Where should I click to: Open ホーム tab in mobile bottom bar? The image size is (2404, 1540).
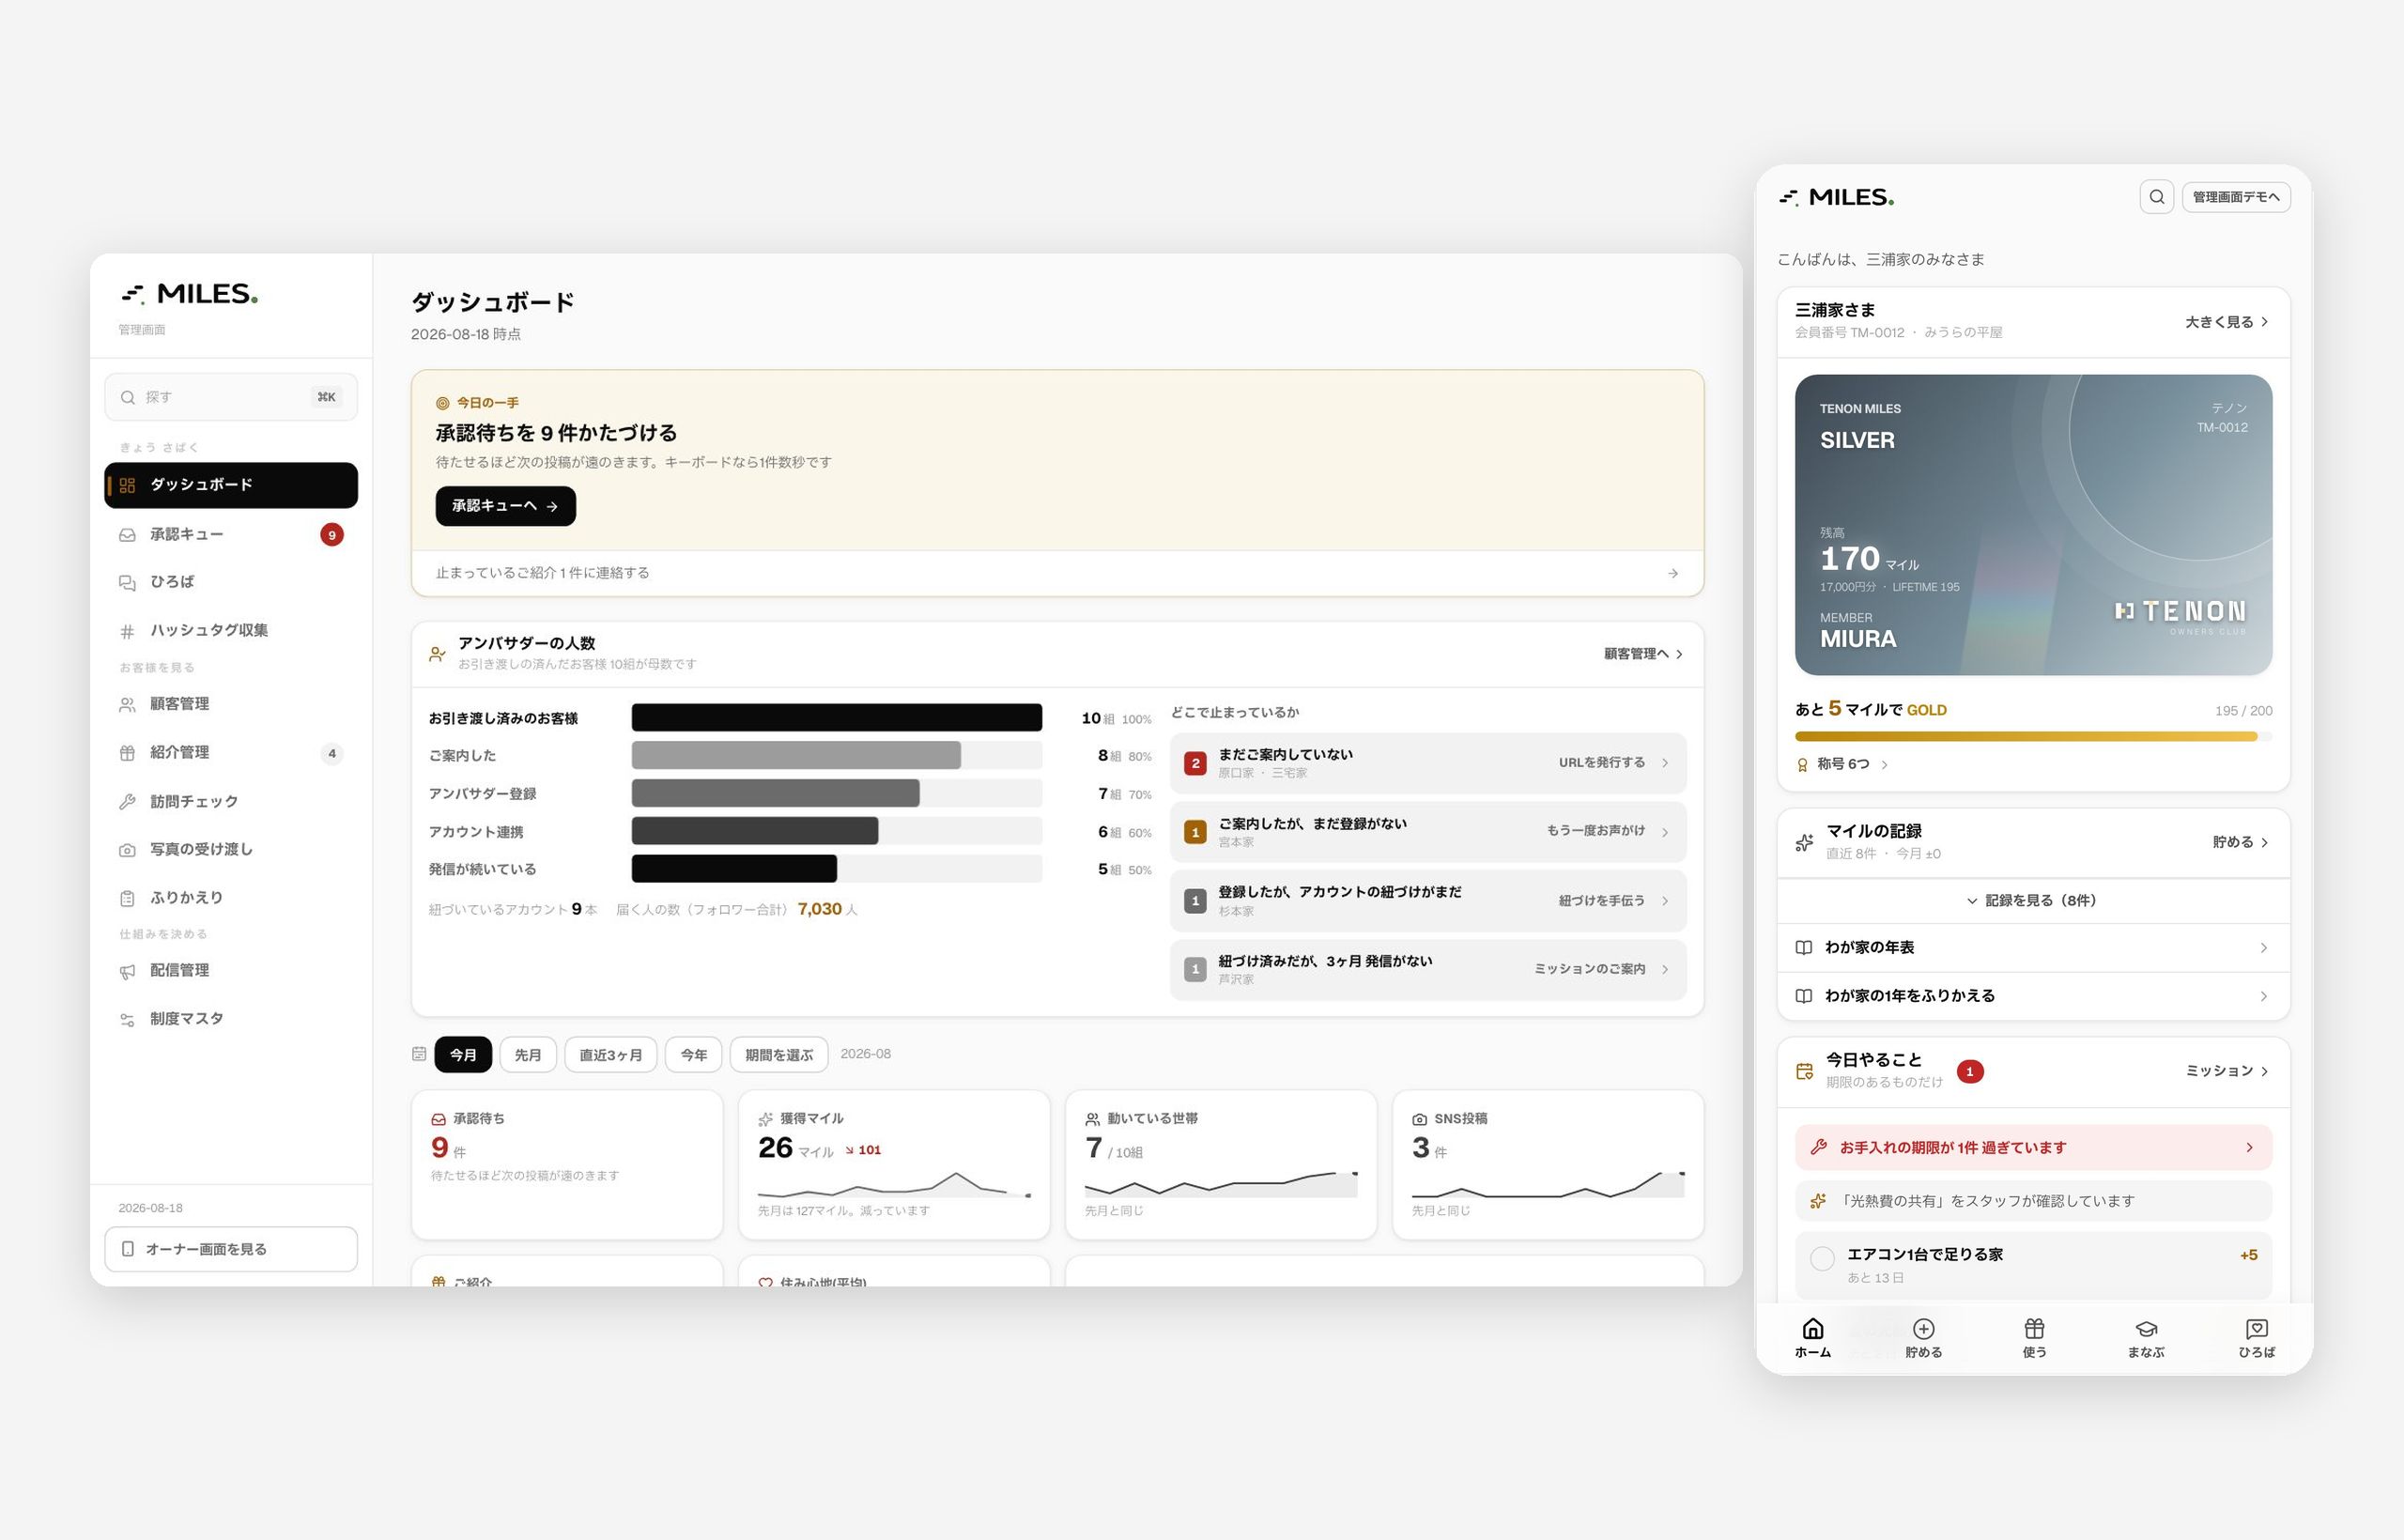coord(1812,1338)
